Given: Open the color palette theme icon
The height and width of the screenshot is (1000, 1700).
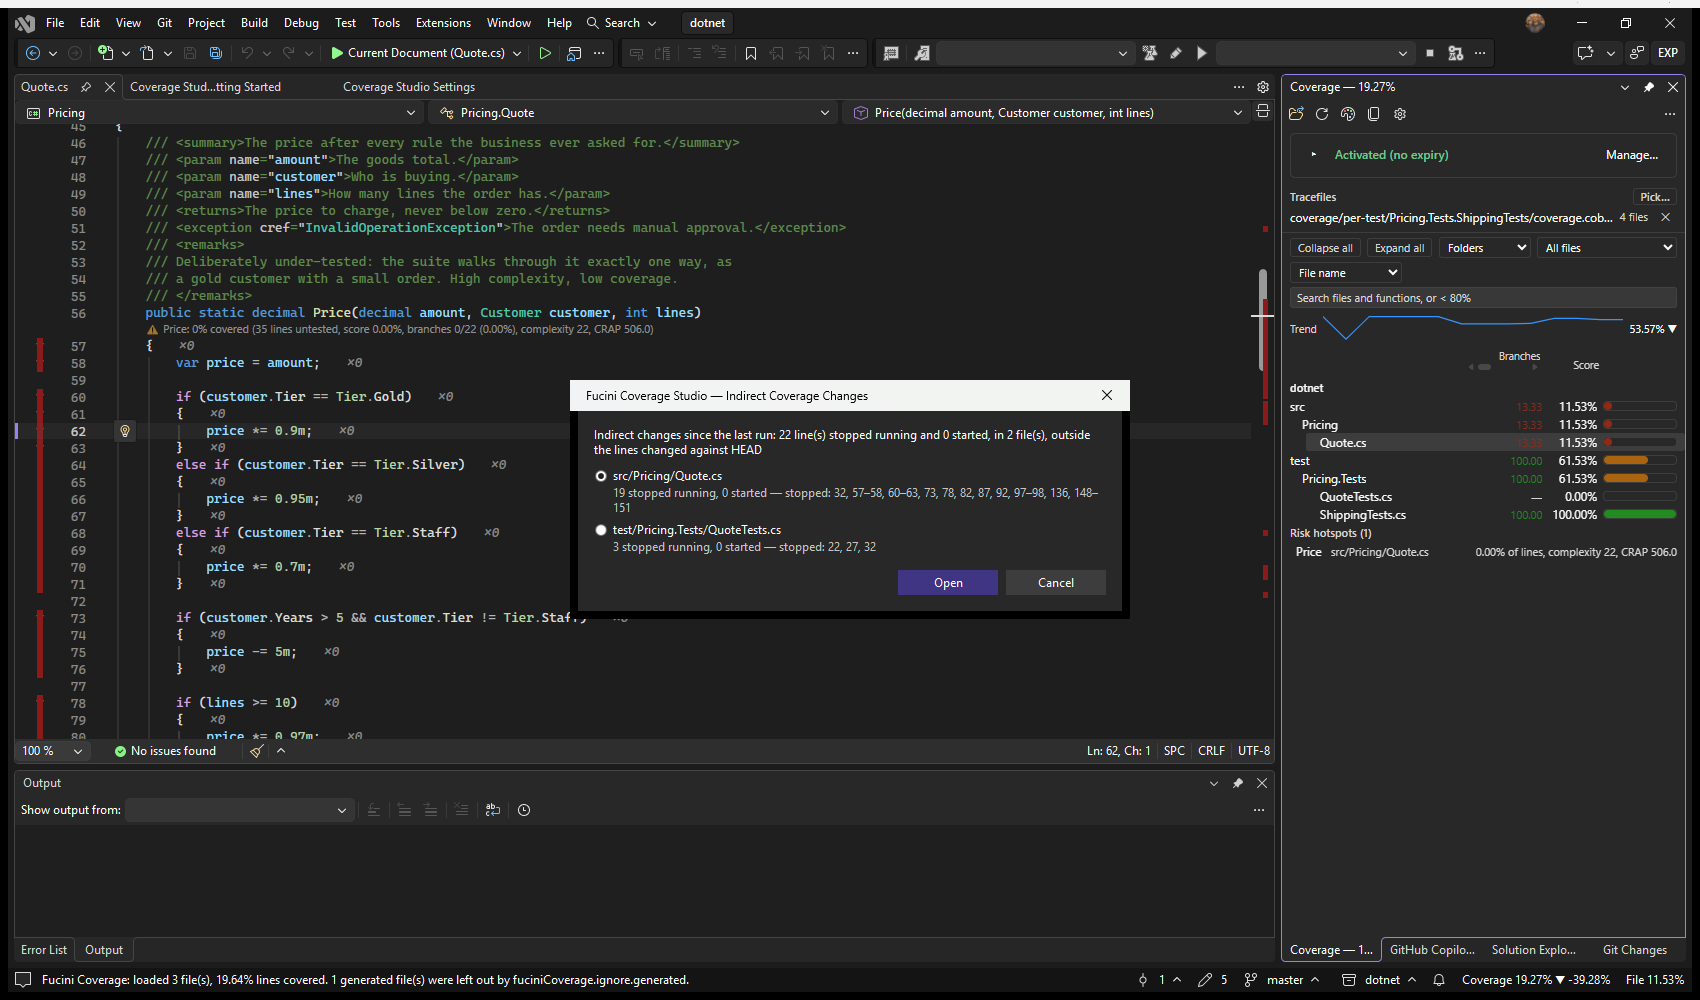Looking at the screenshot, I should point(1348,114).
